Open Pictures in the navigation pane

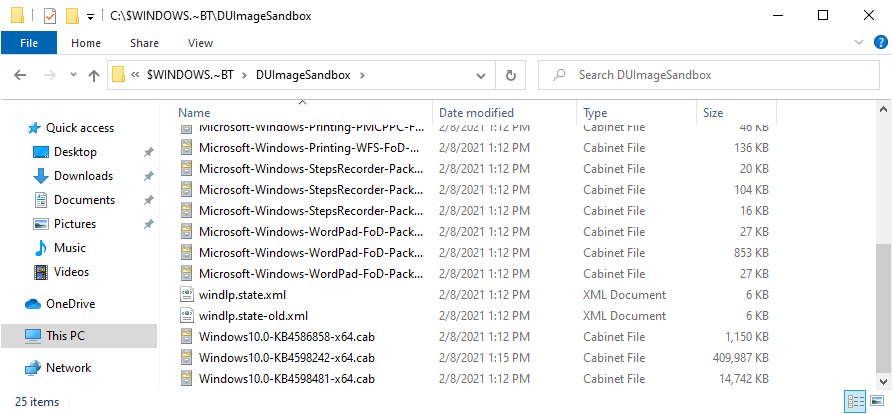(x=75, y=224)
